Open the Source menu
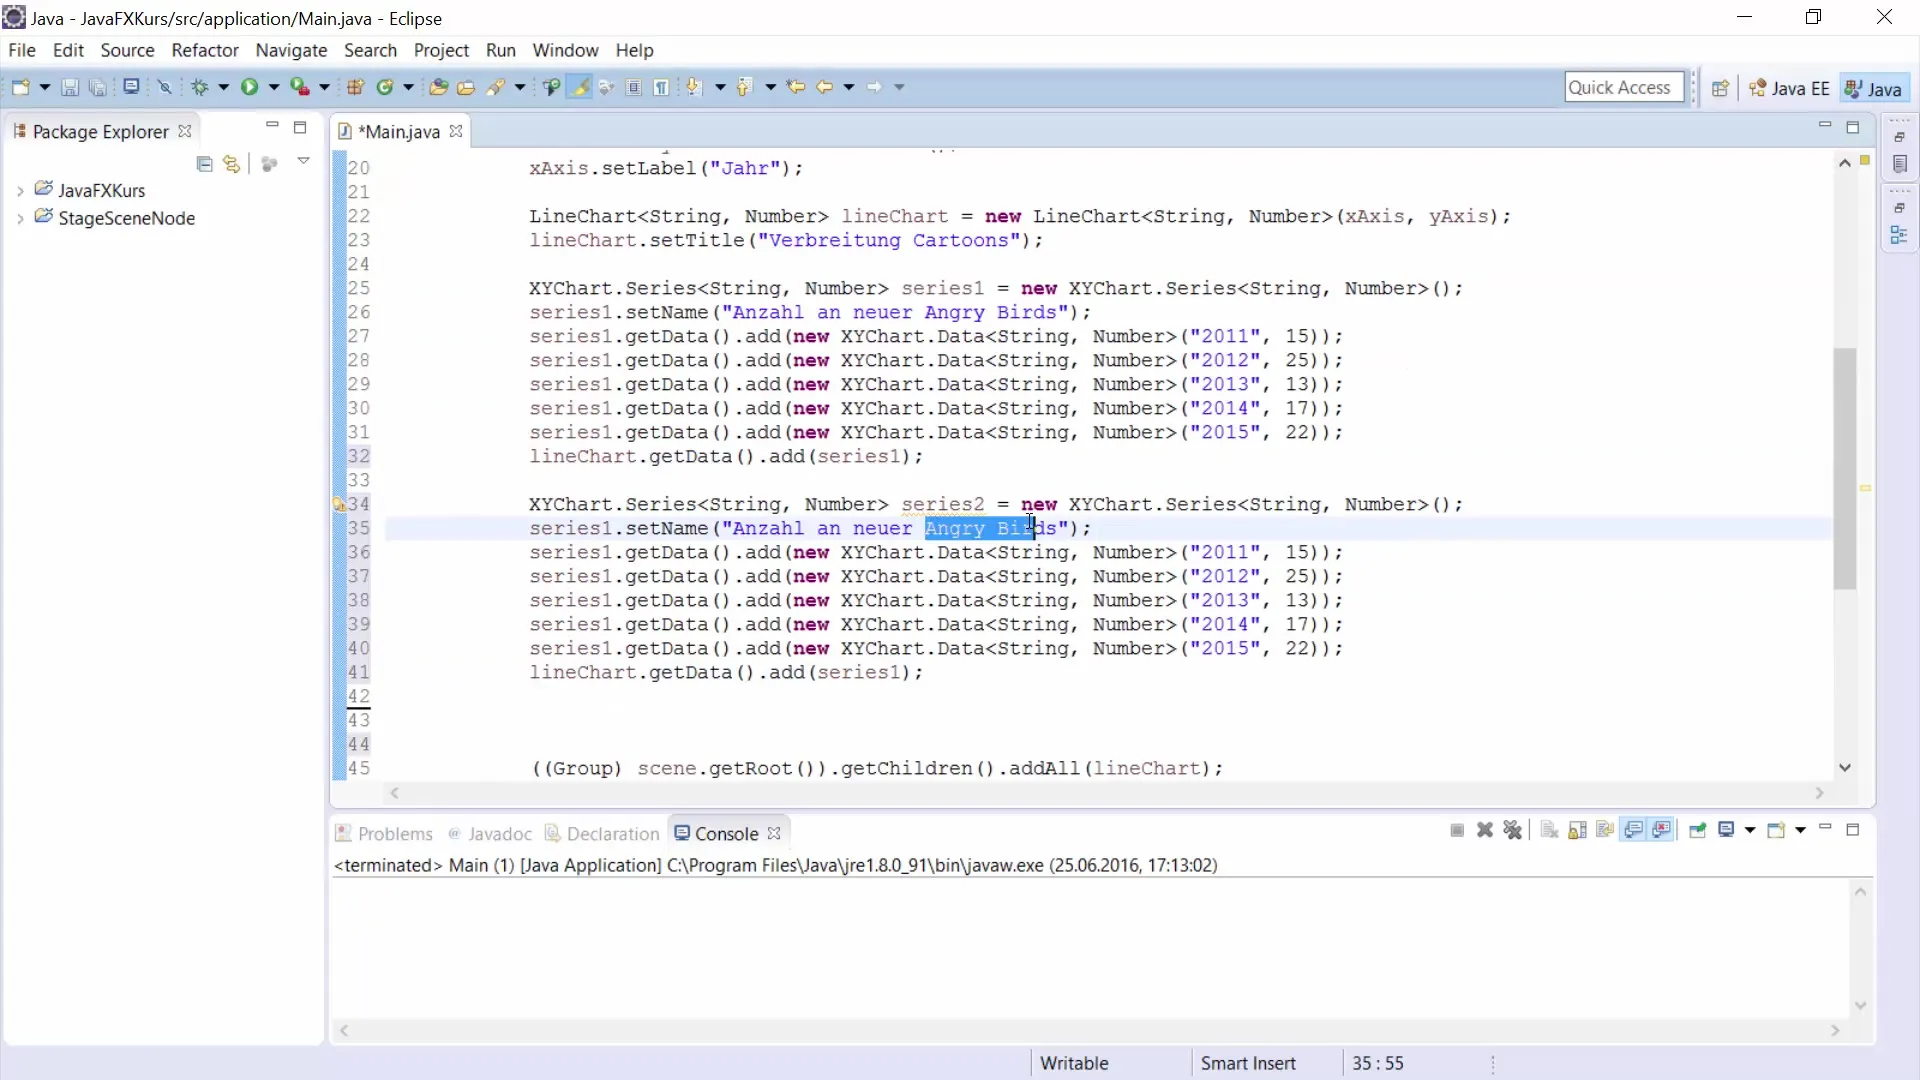1920x1080 pixels. pos(127,50)
